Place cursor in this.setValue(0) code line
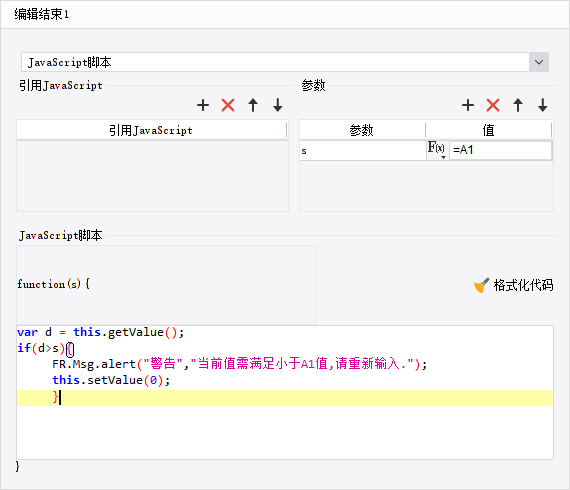This screenshot has width=570, height=490. coord(111,380)
